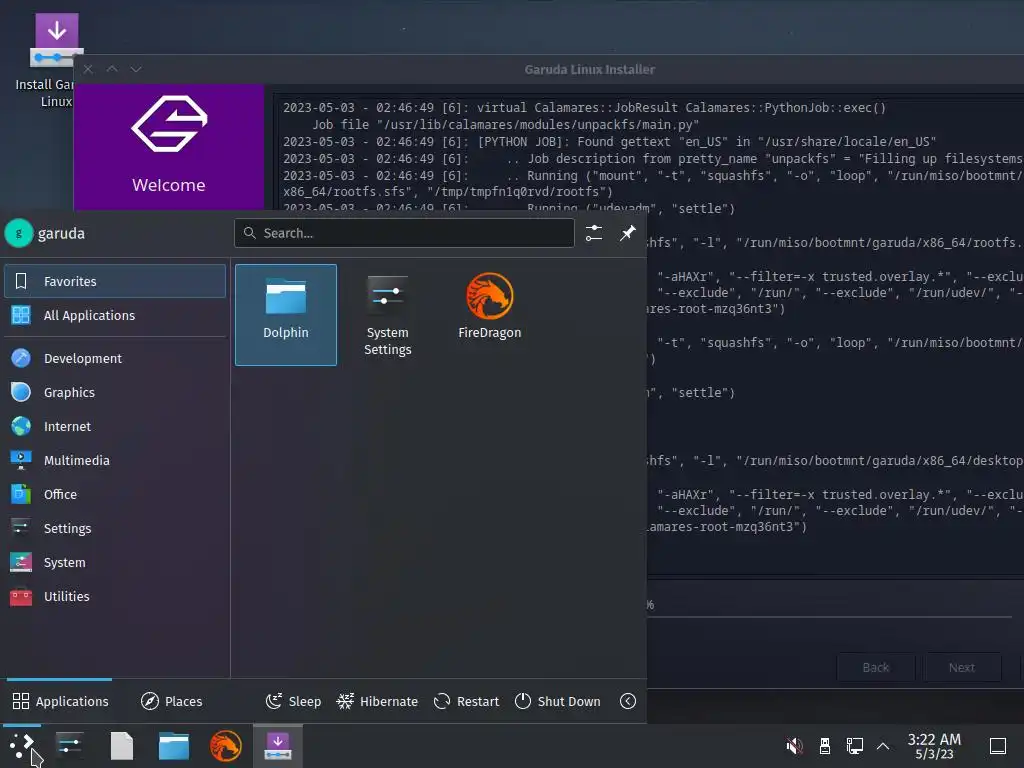Click the Sleep button
This screenshot has width=1024, height=768.
[x=293, y=701]
